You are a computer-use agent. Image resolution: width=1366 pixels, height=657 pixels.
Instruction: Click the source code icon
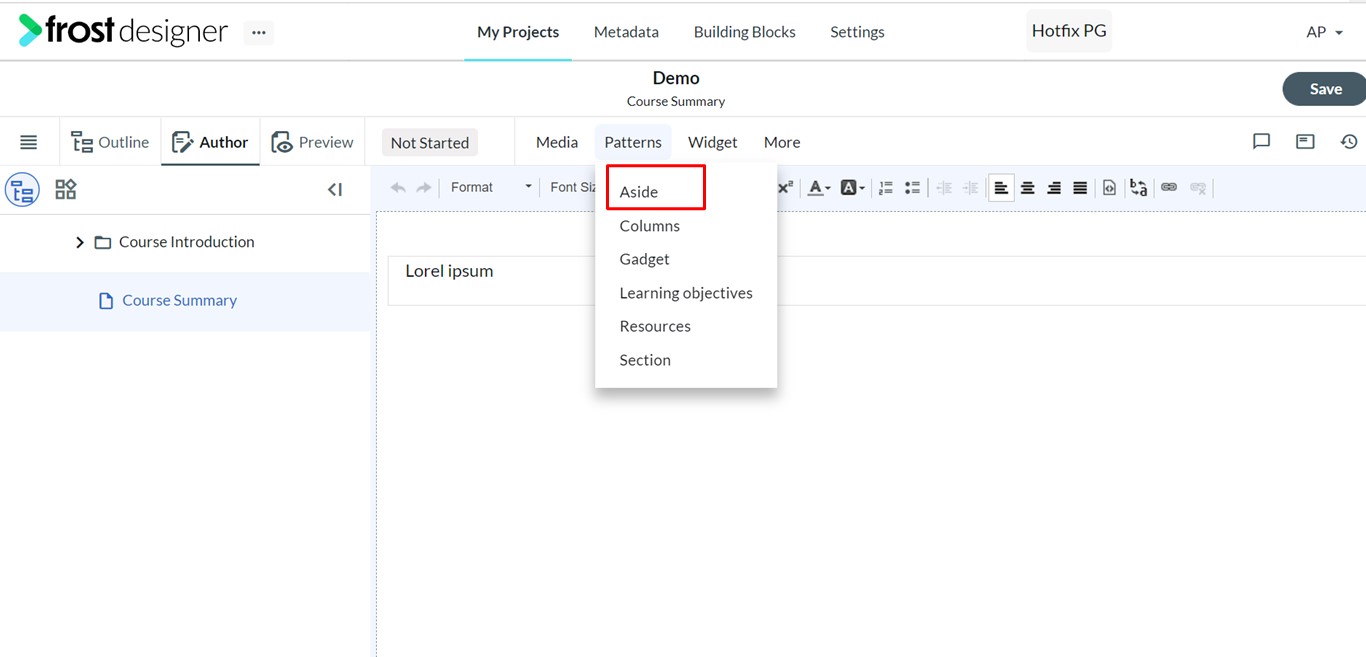click(1109, 187)
